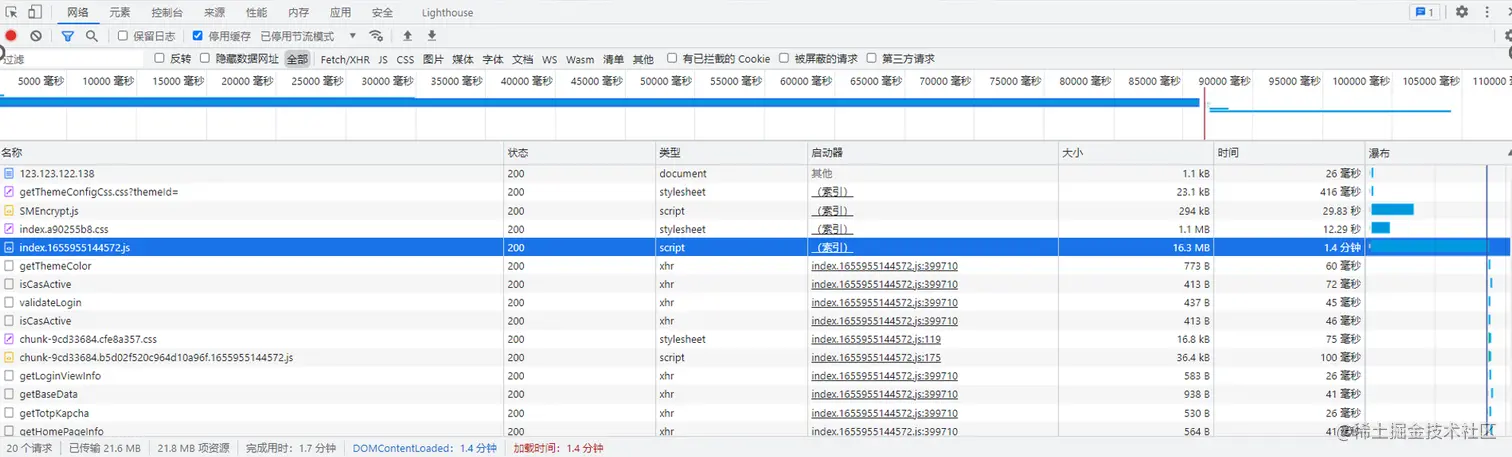This screenshot has height=457, width=1512.
Task: Sort by the 启动器 column header
Action: pyautogui.click(x=933, y=153)
